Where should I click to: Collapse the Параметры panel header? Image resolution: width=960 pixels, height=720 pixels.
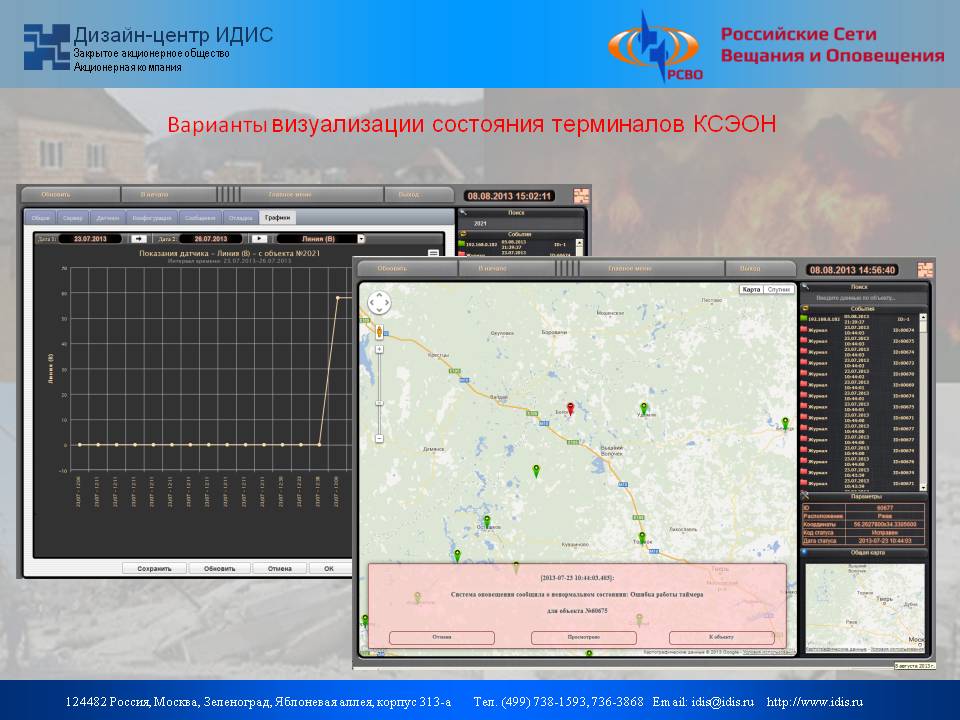tap(865, 497)
